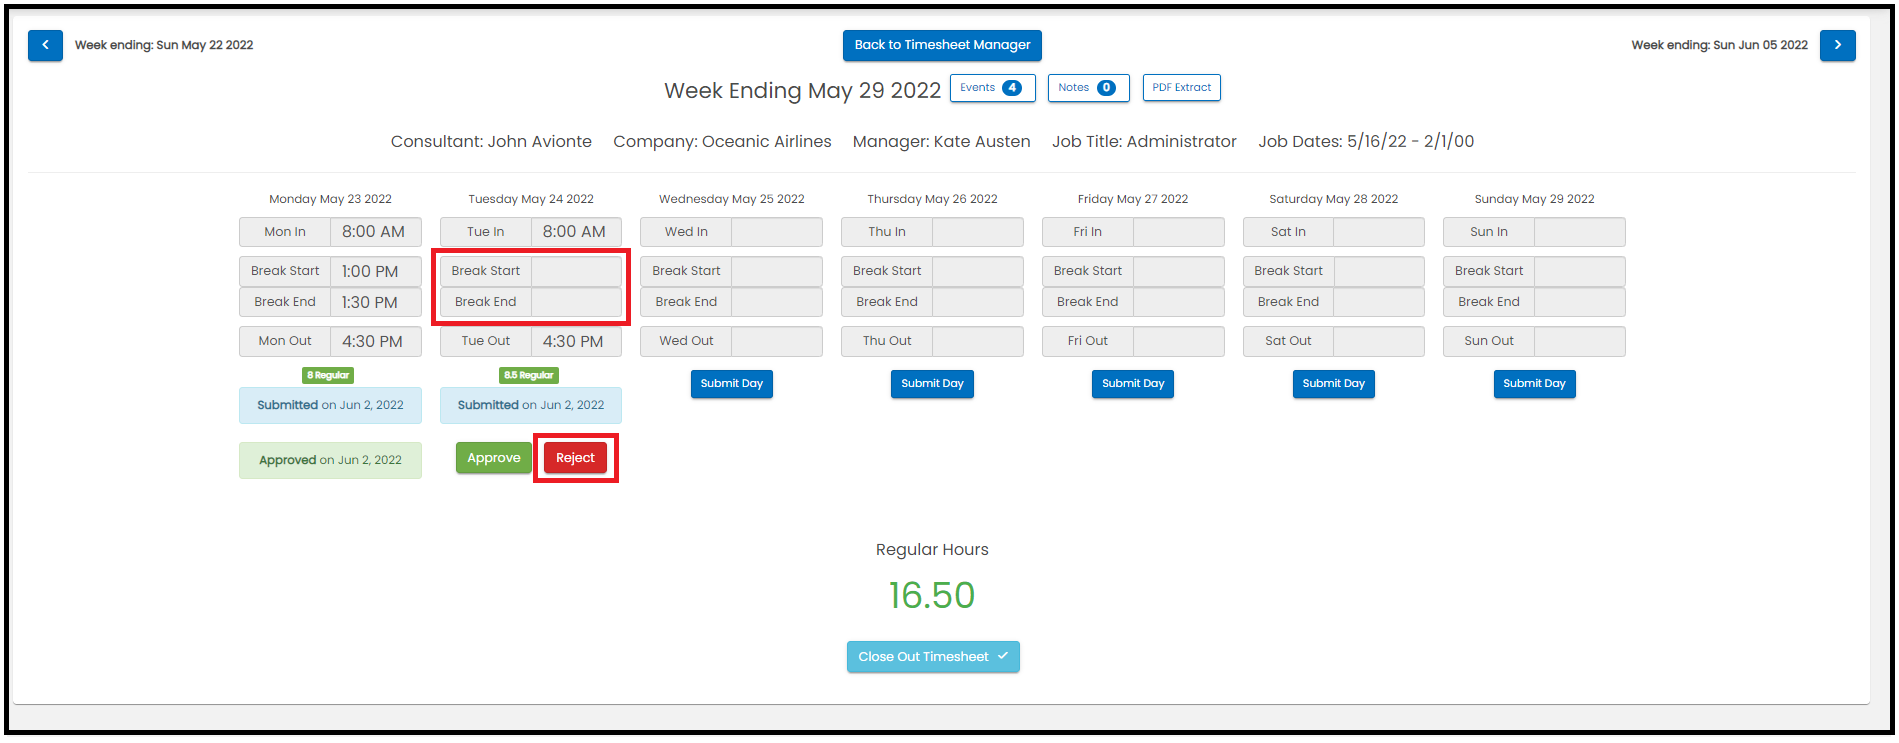Screen dimensions: 1899x743
Task: Click the Mon Out time field
Action: [376, 341]
